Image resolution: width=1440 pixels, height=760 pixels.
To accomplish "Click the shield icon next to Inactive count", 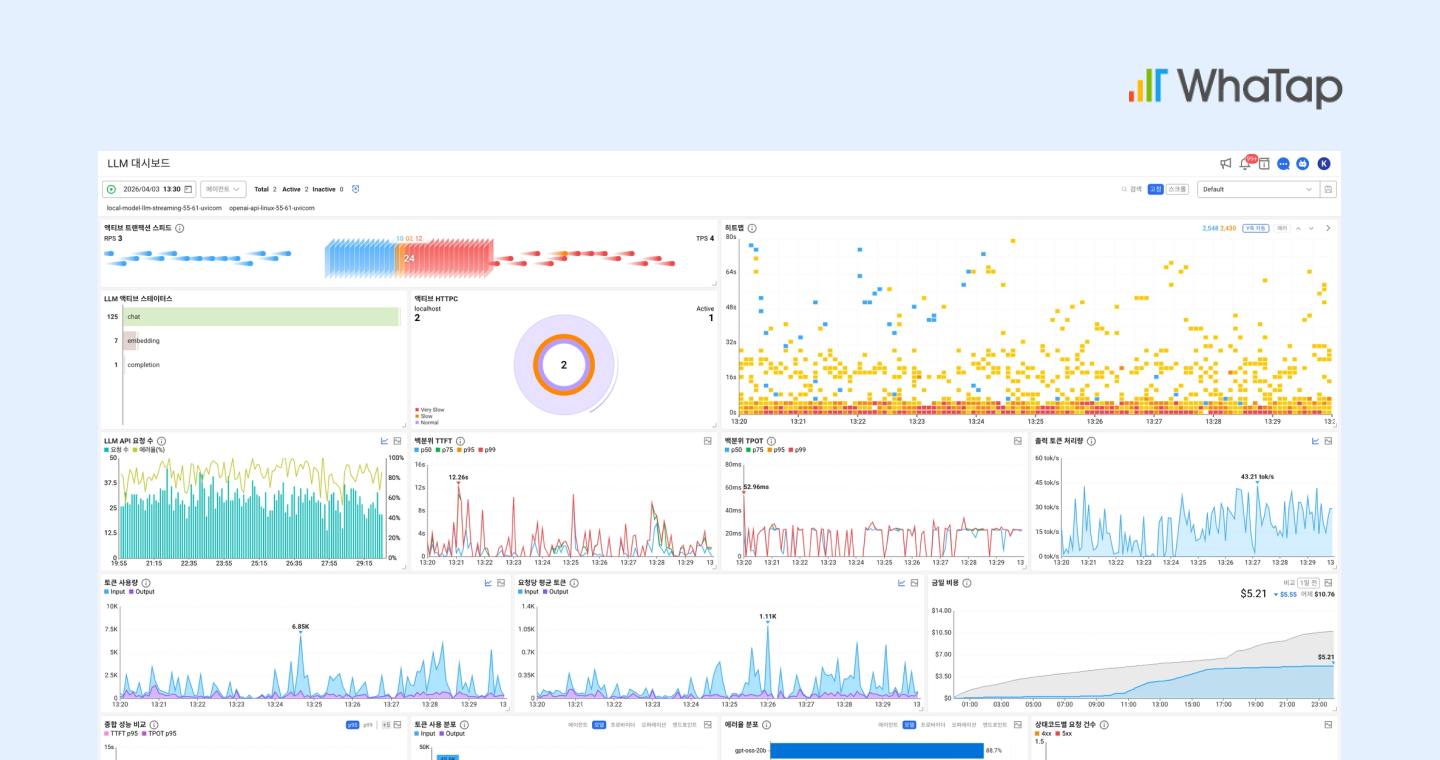I will 355,189.
